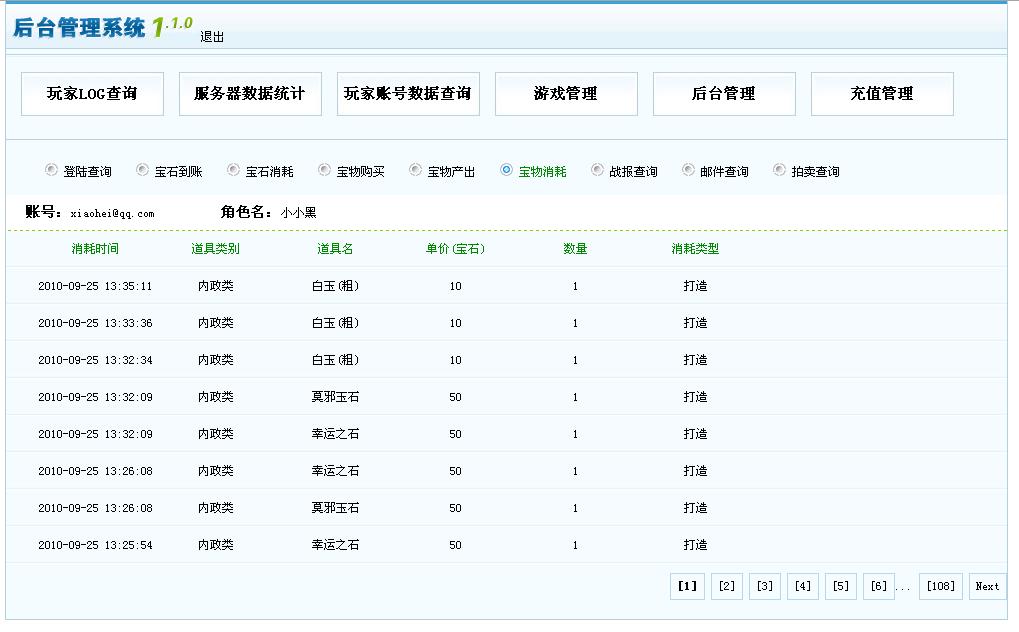Go to page 2 of results
Viewport: 1019px width, 632px height.
point(727,587)
